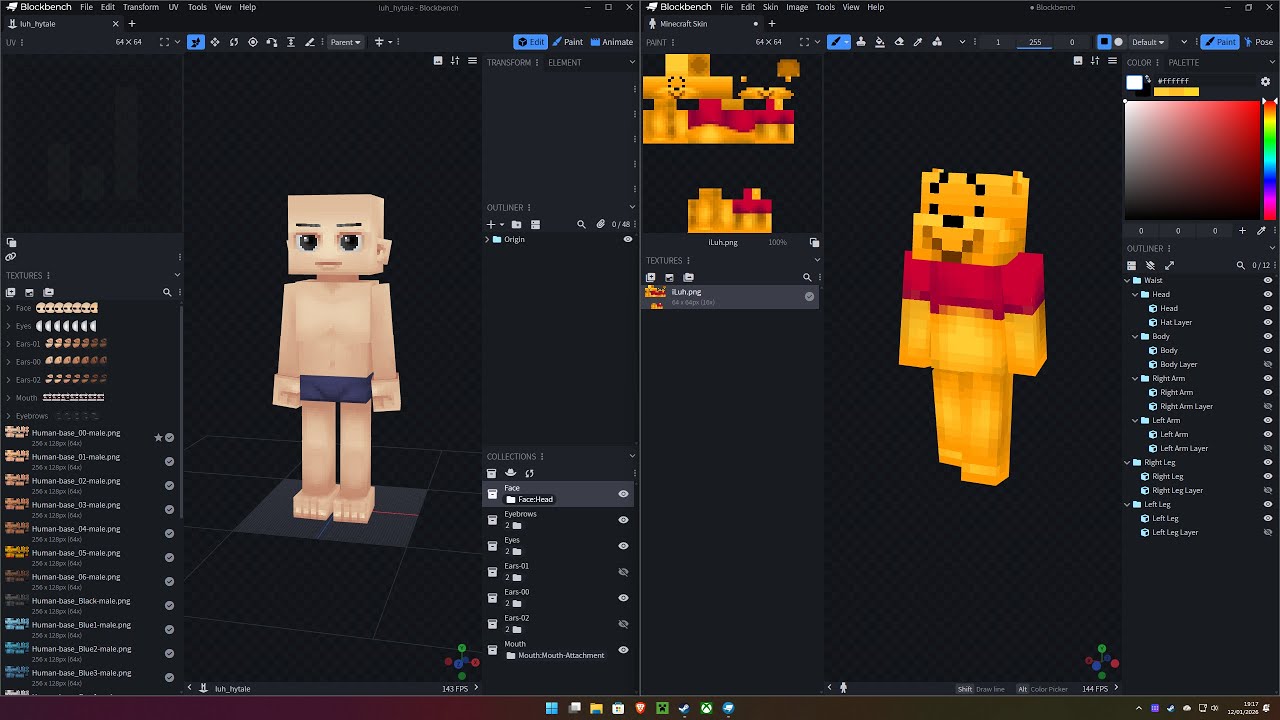This screenshot has width=1280, height=720.
Task: Select the Draw Shape tool
Action: pos(937,42)
